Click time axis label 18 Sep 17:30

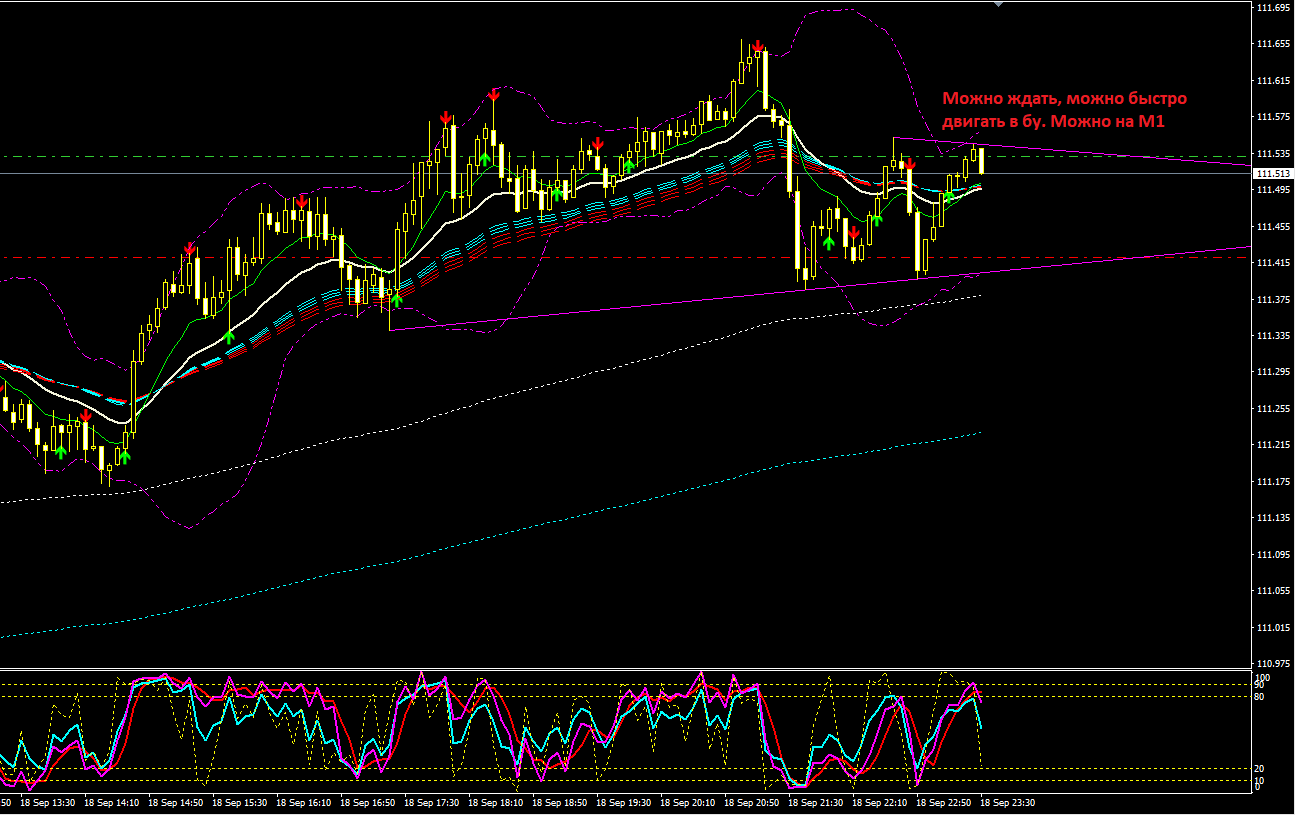tap(432, 802)
